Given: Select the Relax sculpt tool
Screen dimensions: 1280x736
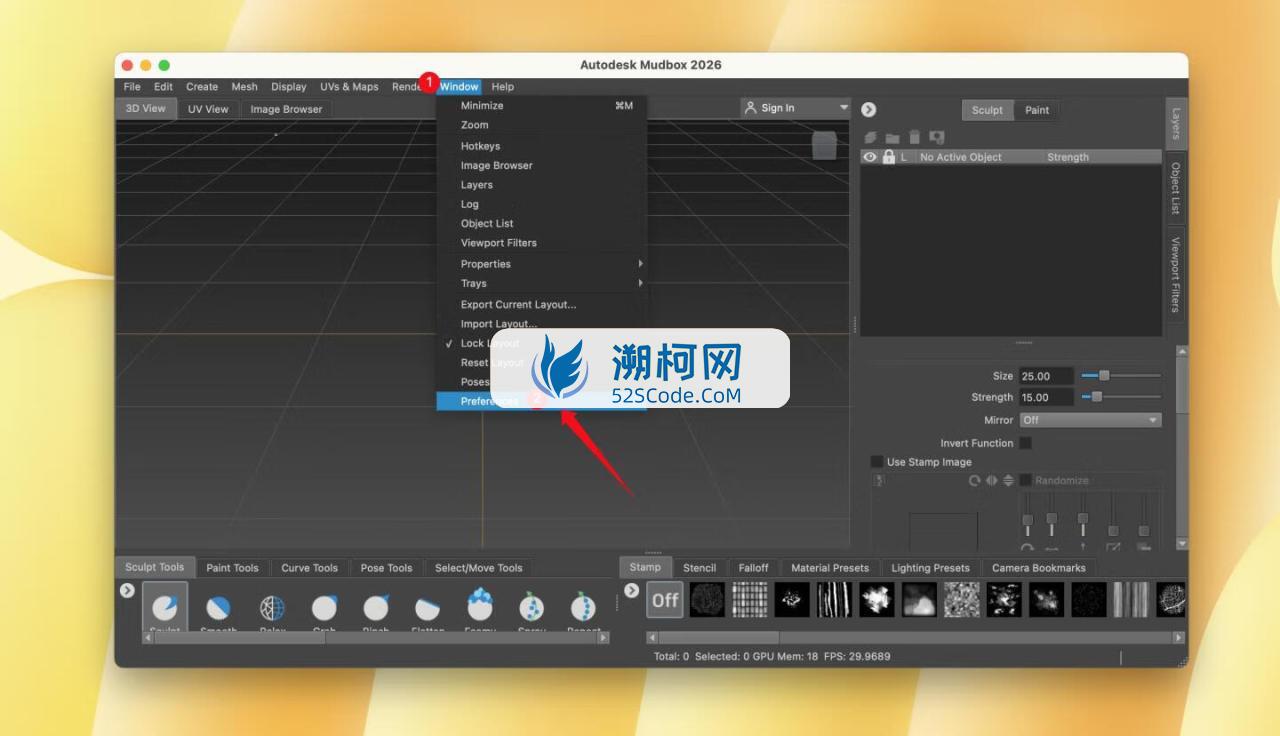Looking at the screenshot, I should click(272, 609).
